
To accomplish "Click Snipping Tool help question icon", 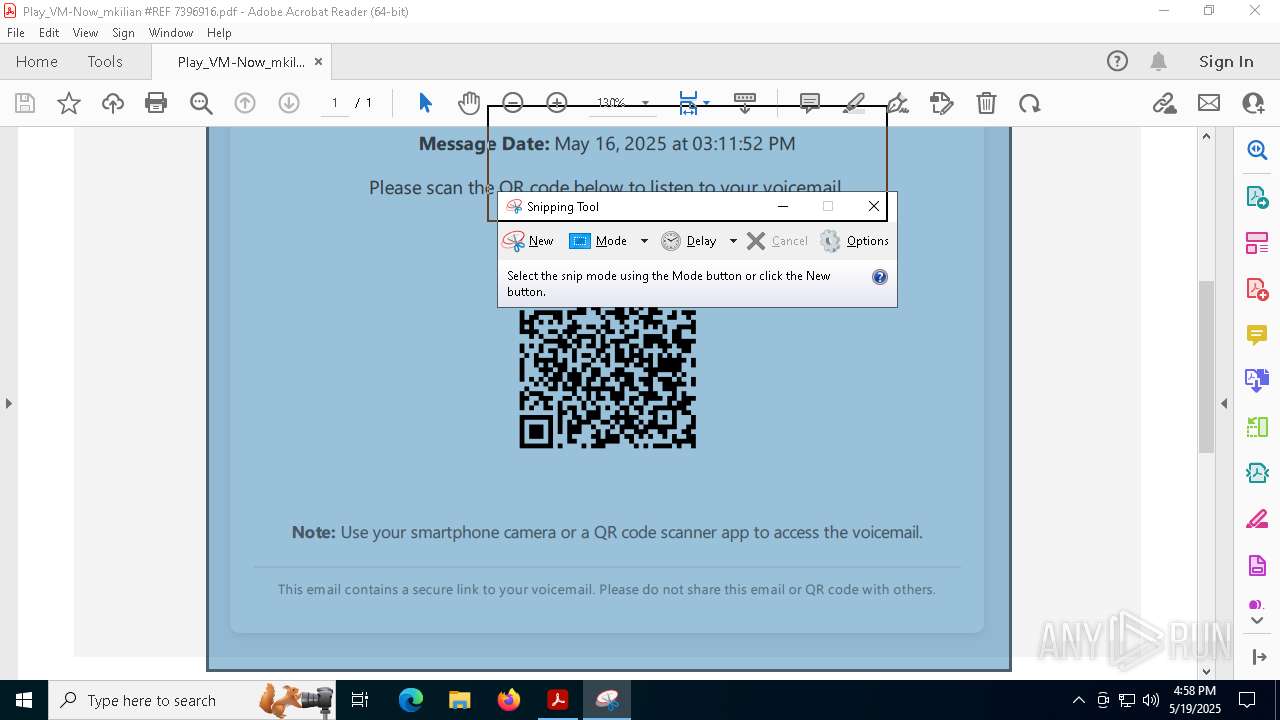I will click(x=880, y=277).
